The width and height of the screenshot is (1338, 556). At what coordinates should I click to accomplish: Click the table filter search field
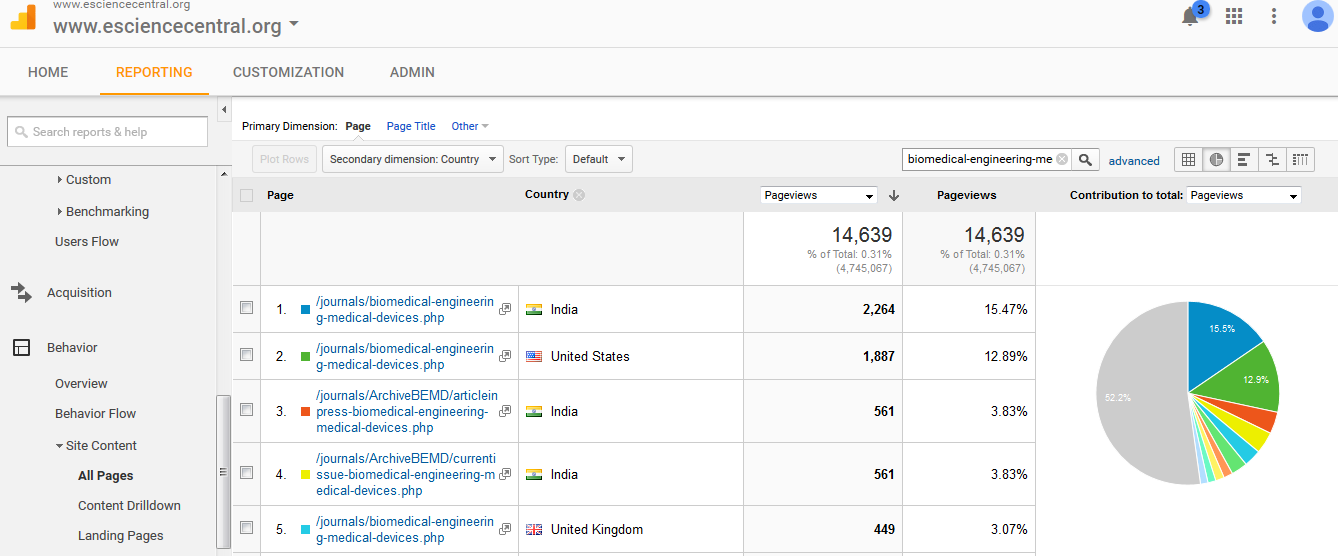tap(986, 159)
